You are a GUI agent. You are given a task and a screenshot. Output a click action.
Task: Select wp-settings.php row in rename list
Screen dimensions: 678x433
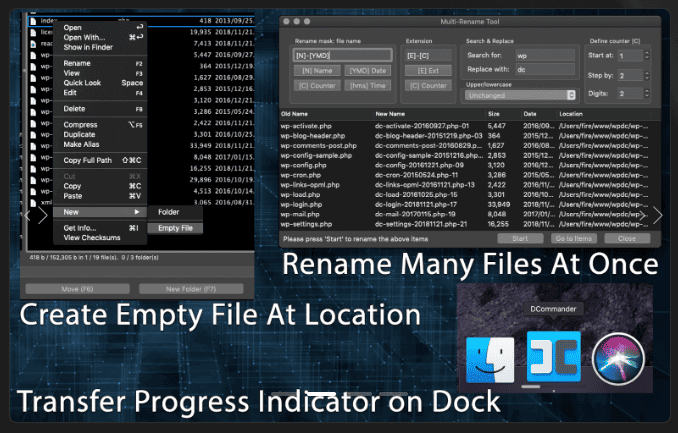[x=470, y=224]
